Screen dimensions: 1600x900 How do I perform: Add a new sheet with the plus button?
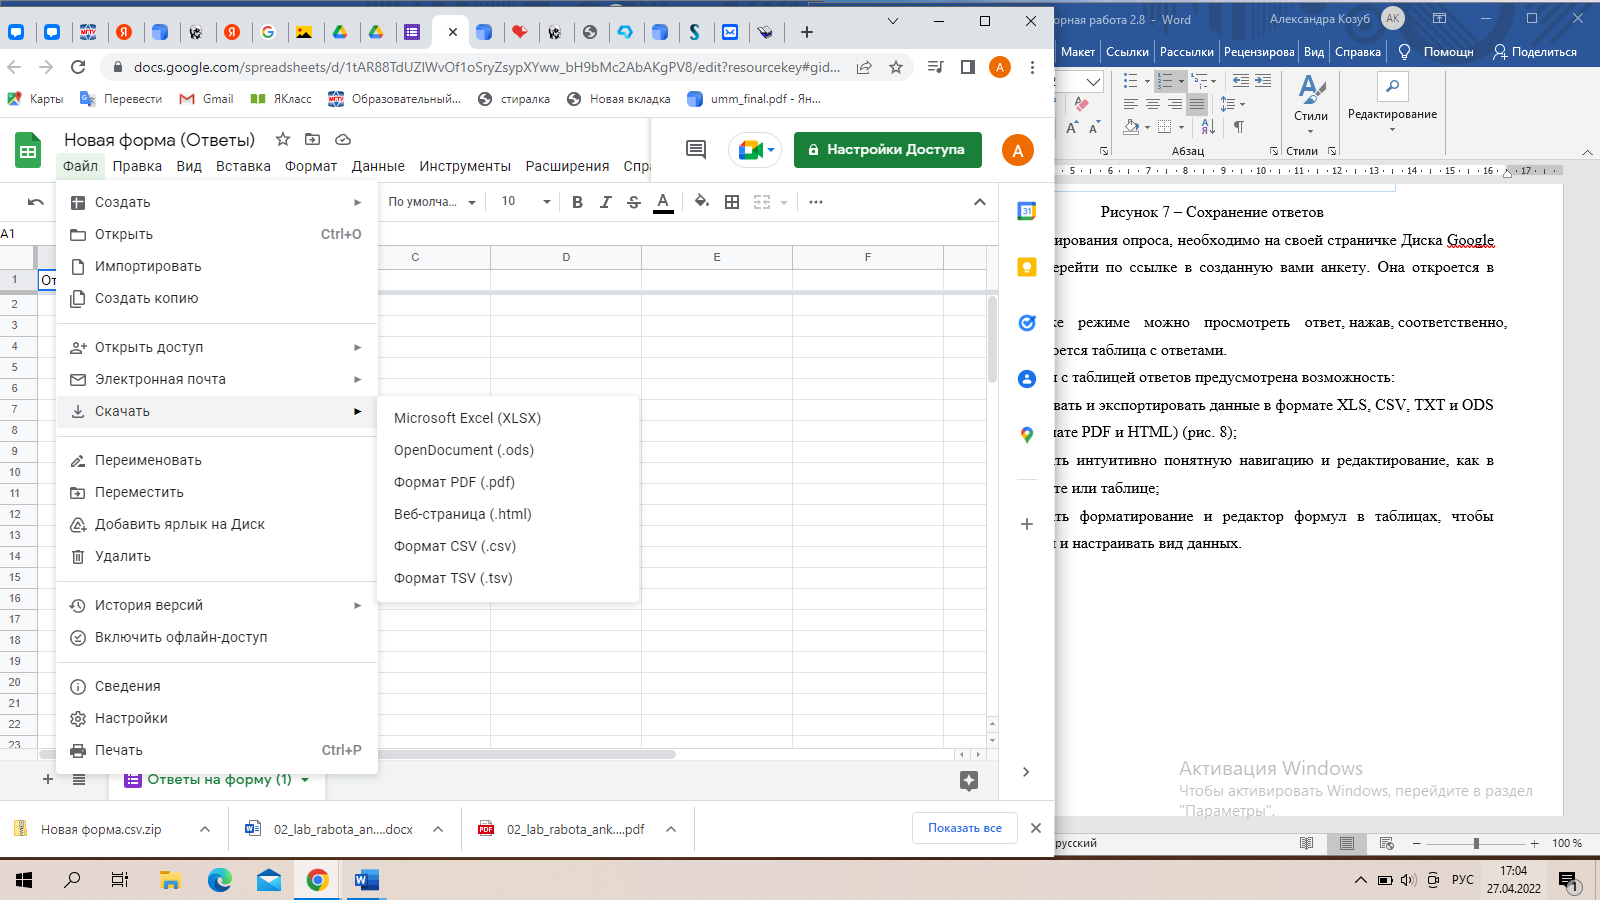[x=47, y=779]
